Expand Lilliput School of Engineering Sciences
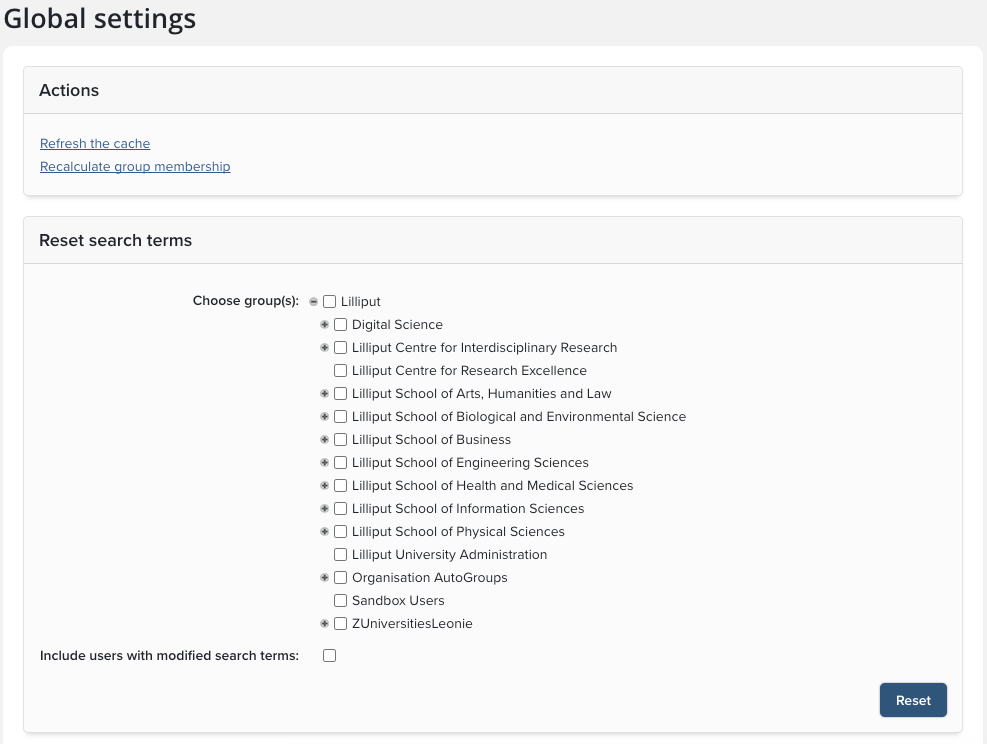Screen dimensions: 987x744 (324, 463)
